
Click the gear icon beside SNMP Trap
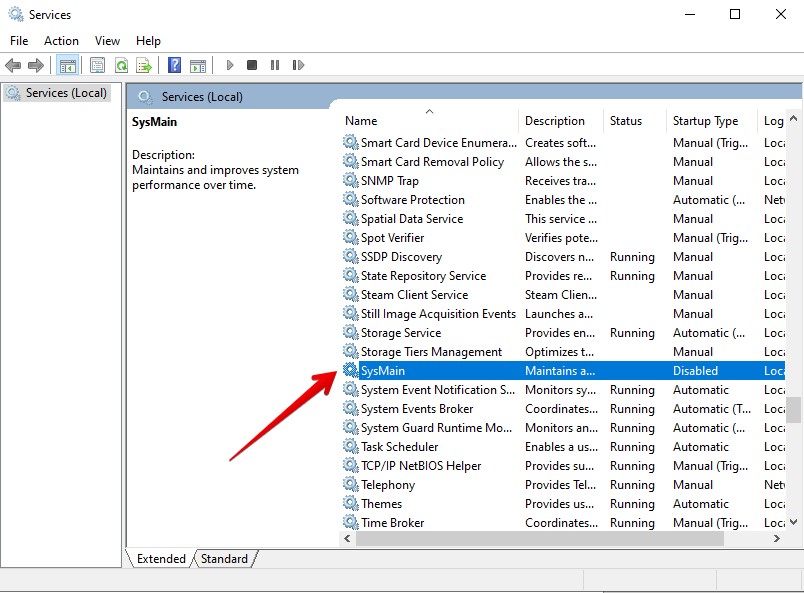click(351, 180)
